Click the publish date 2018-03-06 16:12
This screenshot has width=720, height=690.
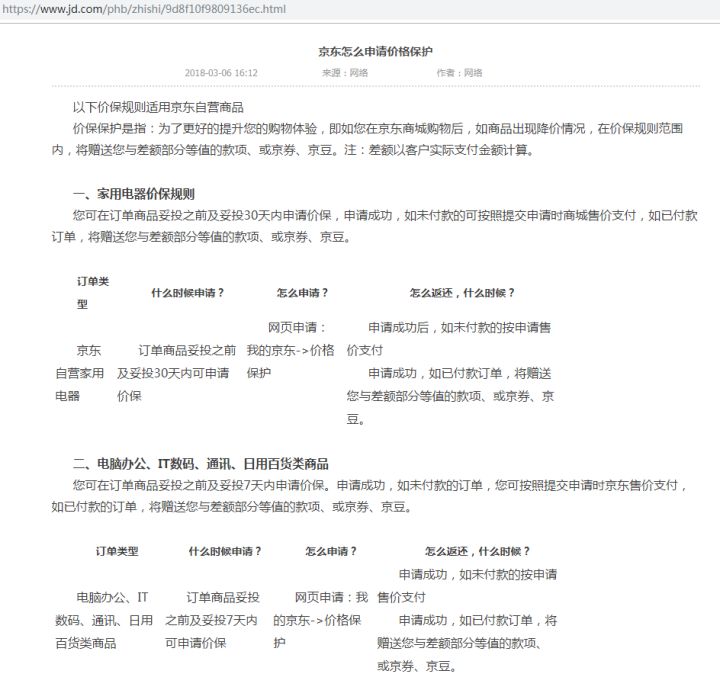tap(221, 73)
